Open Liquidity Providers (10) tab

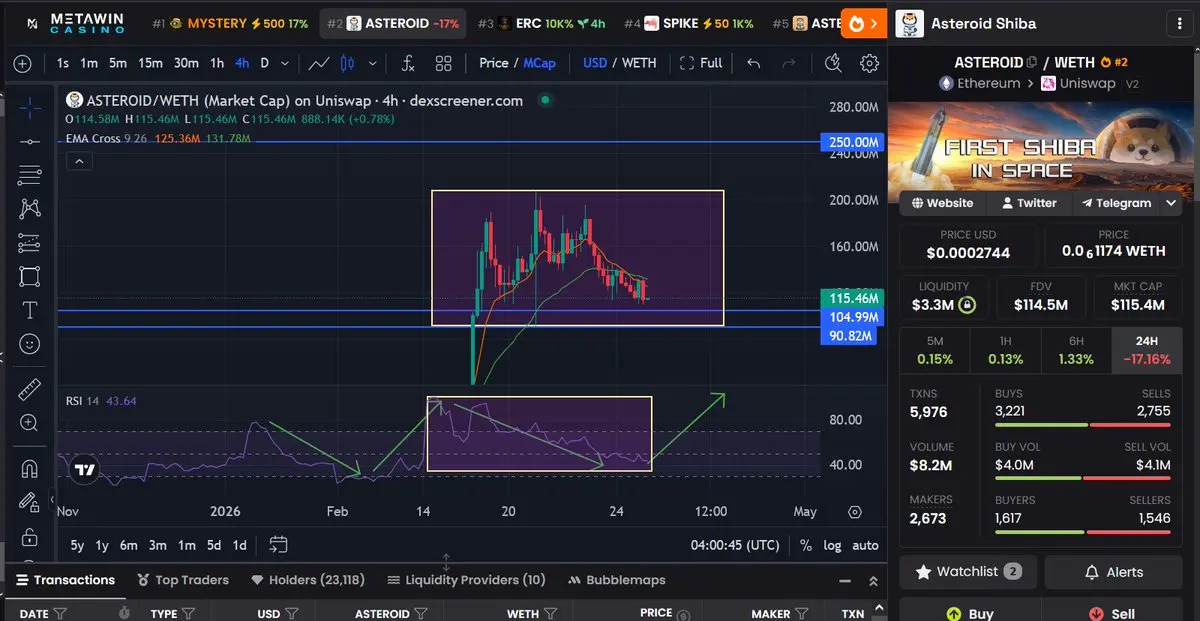[466, 580]
